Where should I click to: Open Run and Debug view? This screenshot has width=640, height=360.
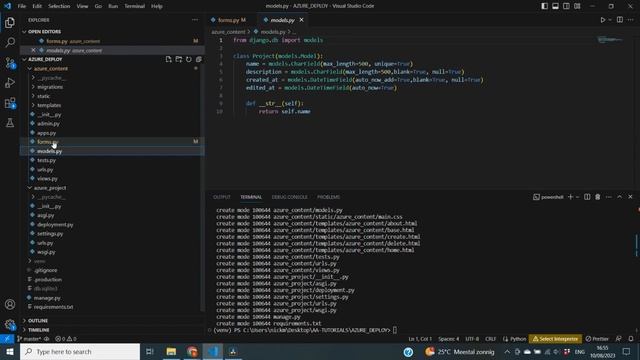(10, 83)
